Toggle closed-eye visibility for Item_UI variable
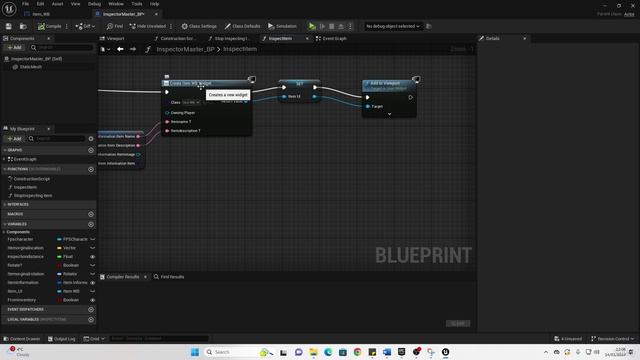The image size is (640, 360). click(93, 291)
